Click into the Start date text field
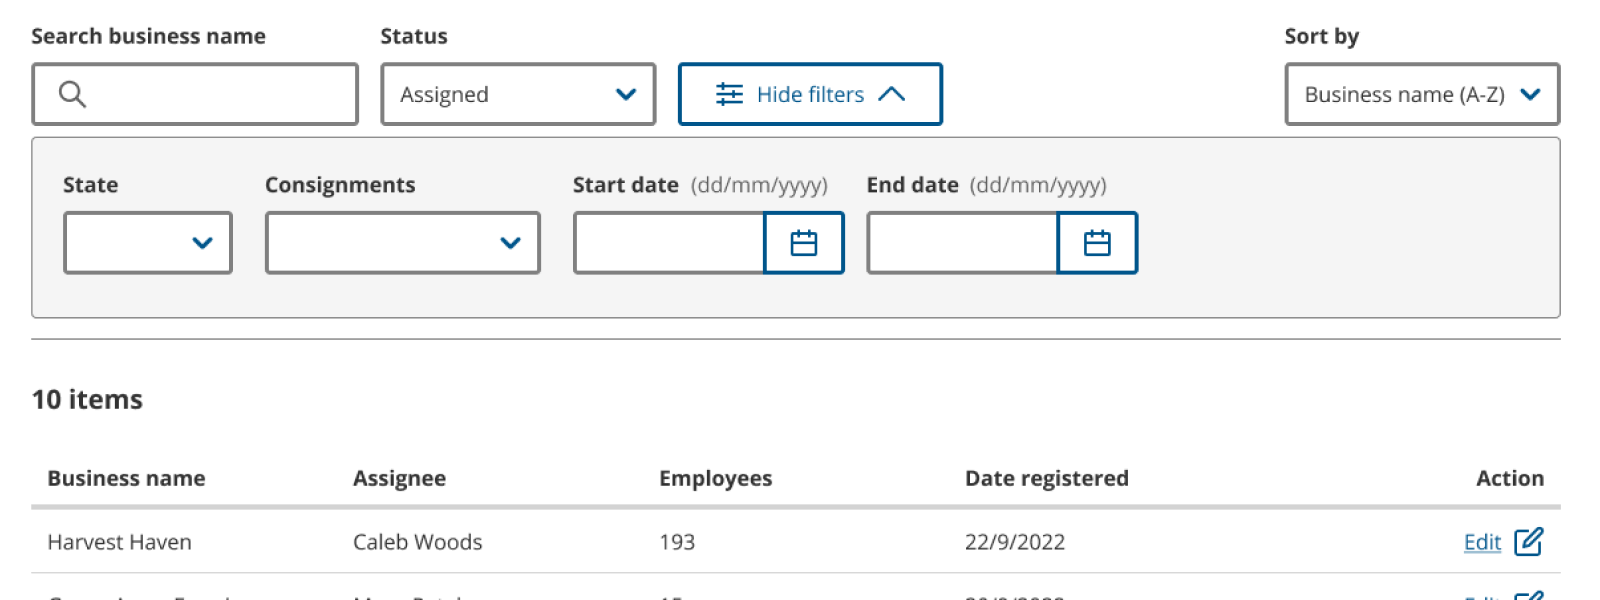 pyautogui.click(x=669, y=243)
